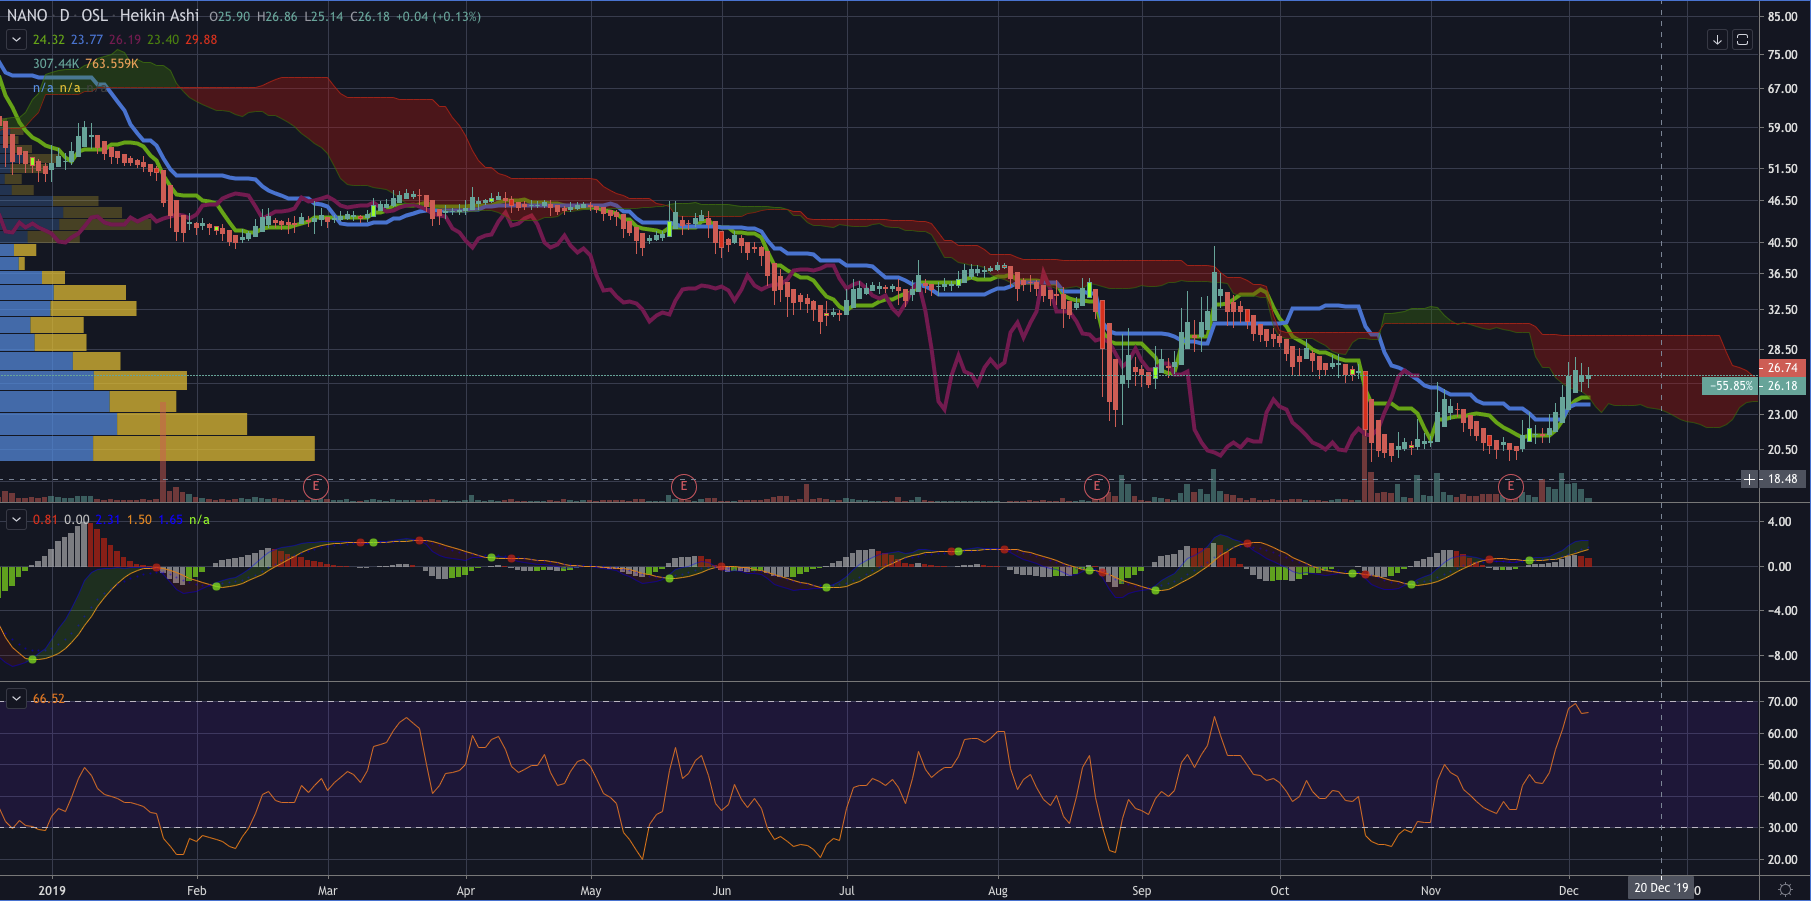Click the close price C26.18
The image size is (1811, 901).
[370, 17]
